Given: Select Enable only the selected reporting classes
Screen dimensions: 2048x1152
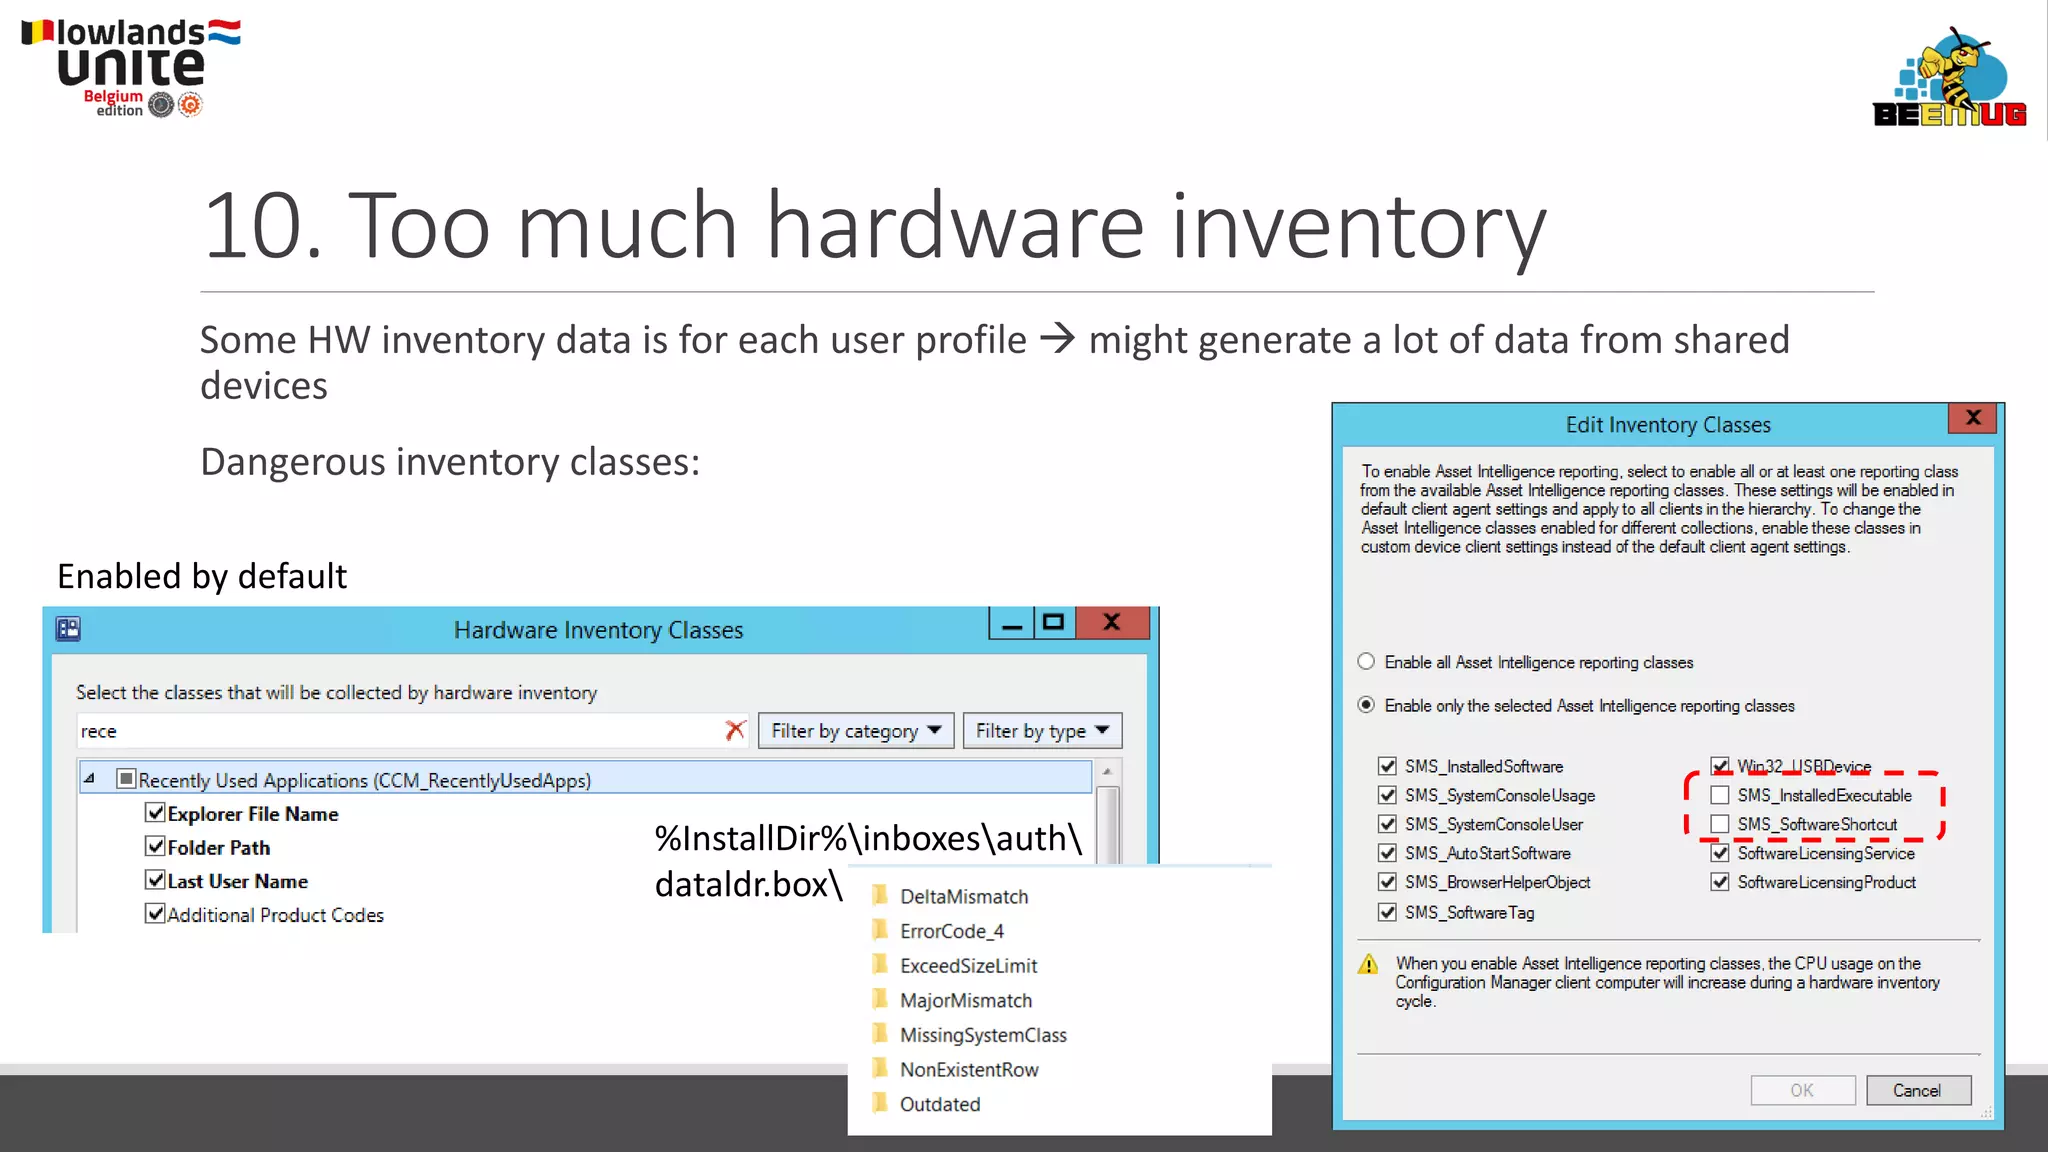Looking at the screenshot, I should (1366, 705).
